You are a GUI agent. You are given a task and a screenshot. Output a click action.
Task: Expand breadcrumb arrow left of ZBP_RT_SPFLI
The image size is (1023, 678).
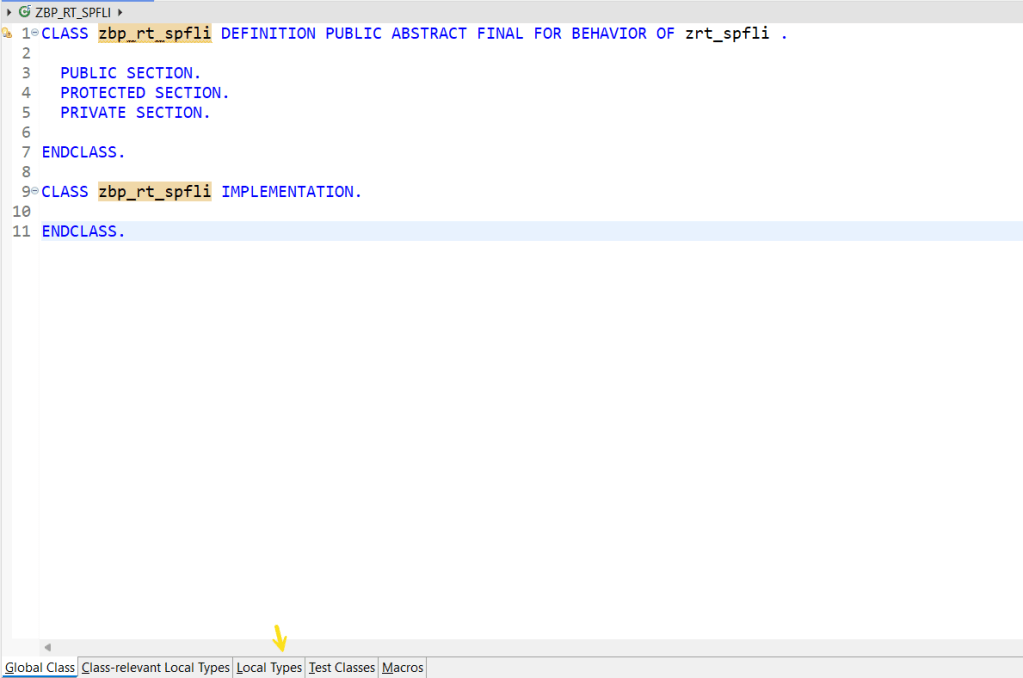[9, 12]
